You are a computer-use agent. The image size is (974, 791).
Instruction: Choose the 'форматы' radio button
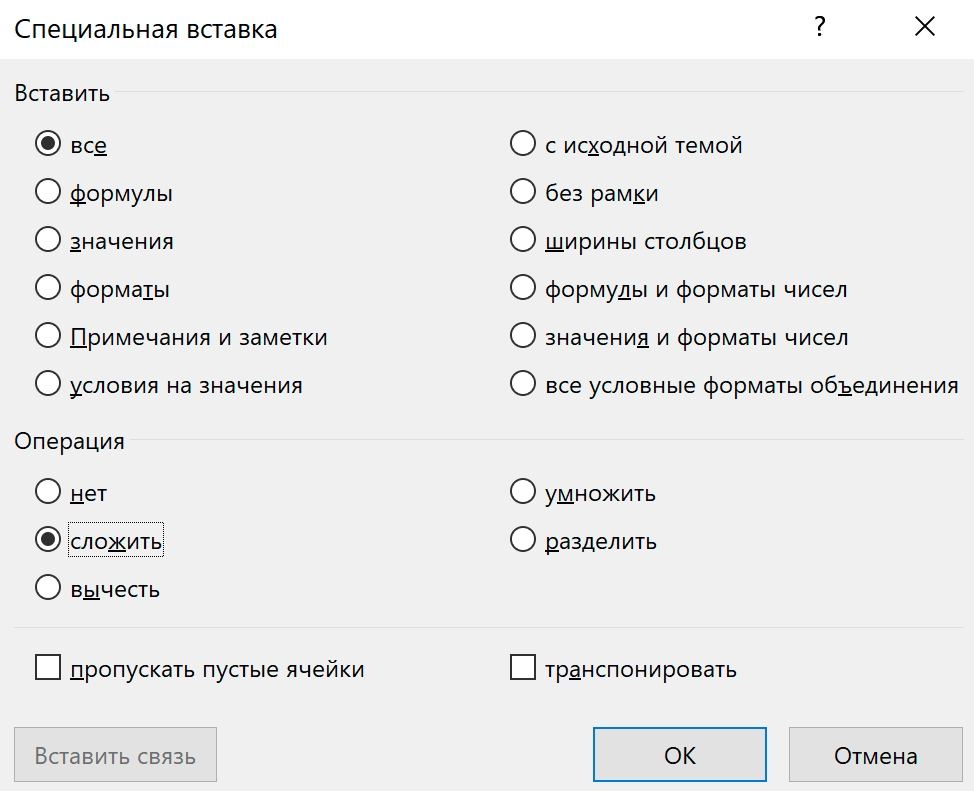pos(48,289)
